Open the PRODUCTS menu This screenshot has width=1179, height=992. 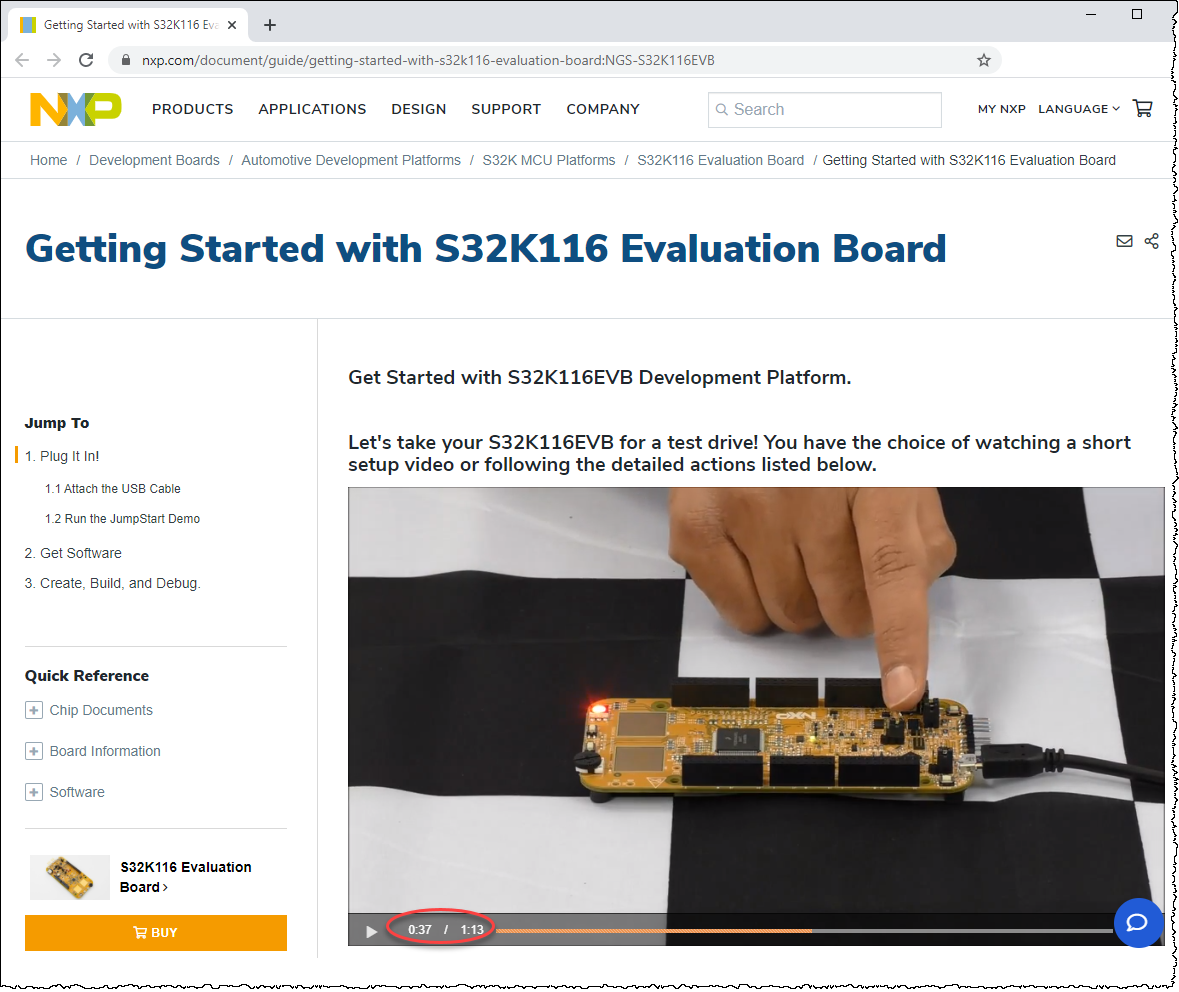(x=192, y=109)
